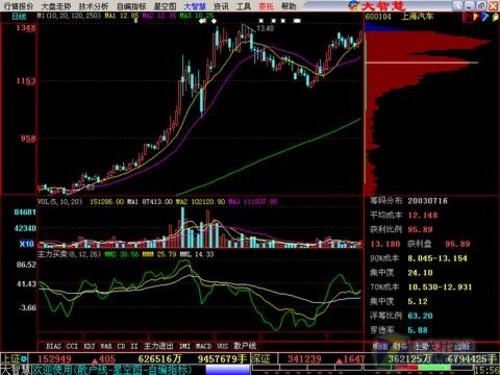
Task: Select the 主力进出 indicator tab
Action: (159, 346)
